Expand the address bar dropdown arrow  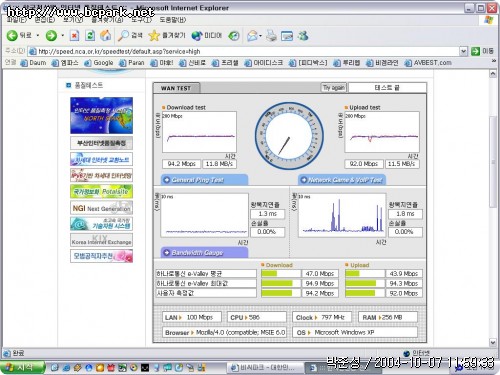point(463,51)
